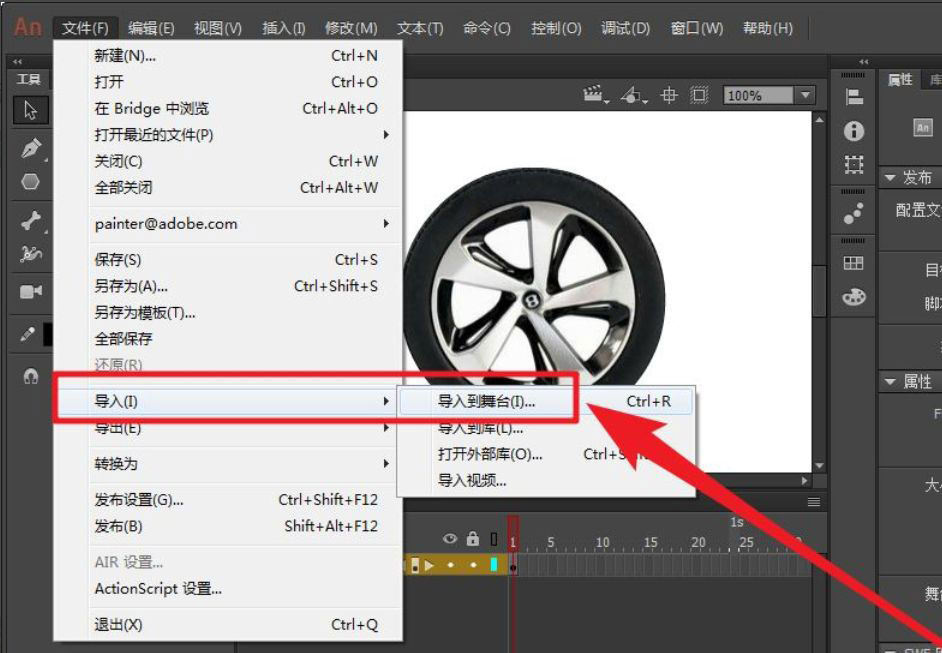Choose 导入到舞台(I)... submenu item
The width and height of the screenshot is (942, 653).
(x=546, y=401)
